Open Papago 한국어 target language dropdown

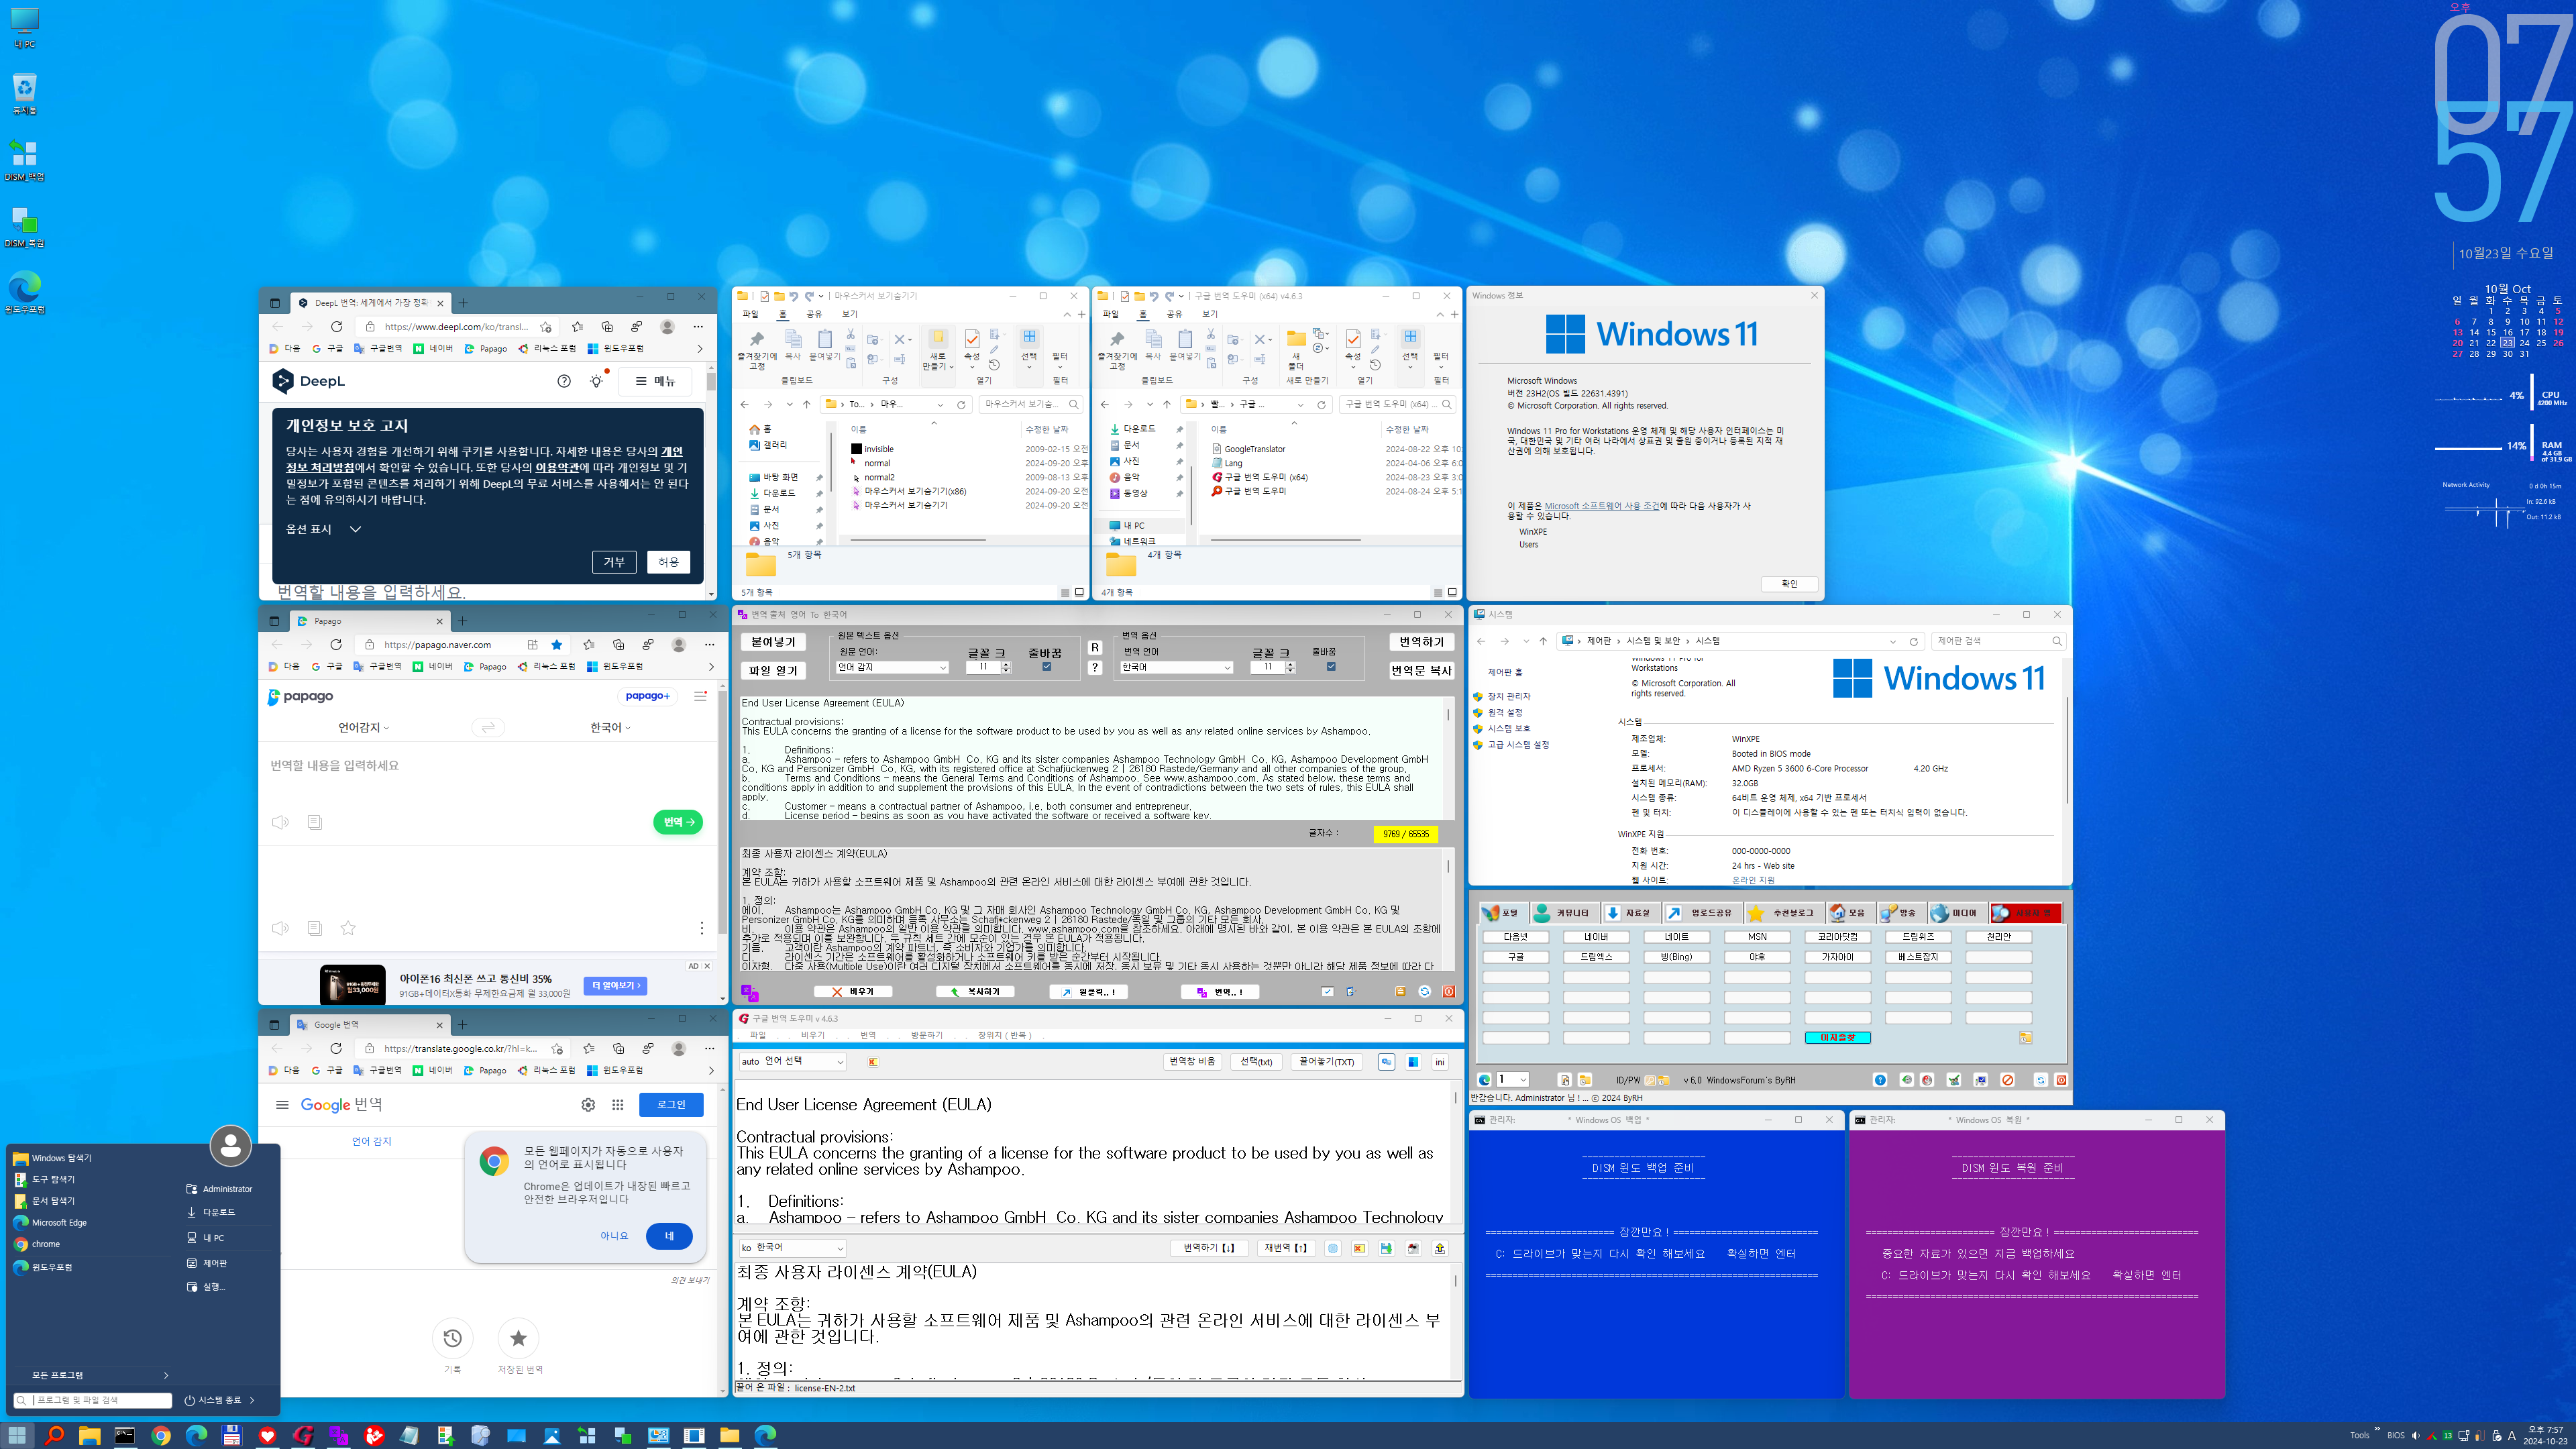(x=610, y=728)
